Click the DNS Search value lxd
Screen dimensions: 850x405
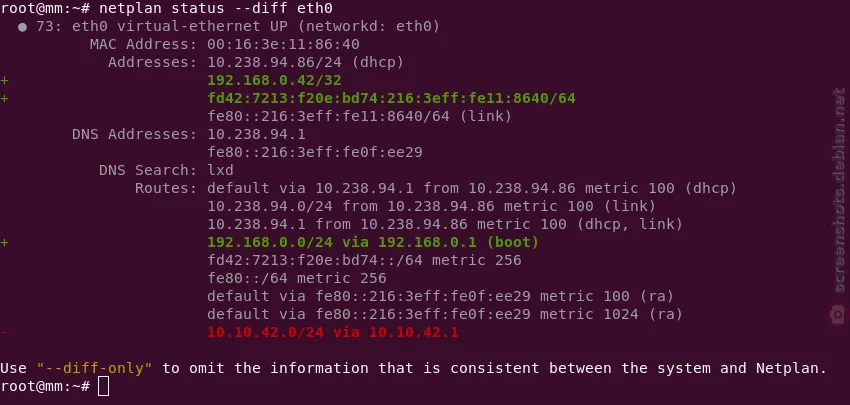[x=220, y=170]
